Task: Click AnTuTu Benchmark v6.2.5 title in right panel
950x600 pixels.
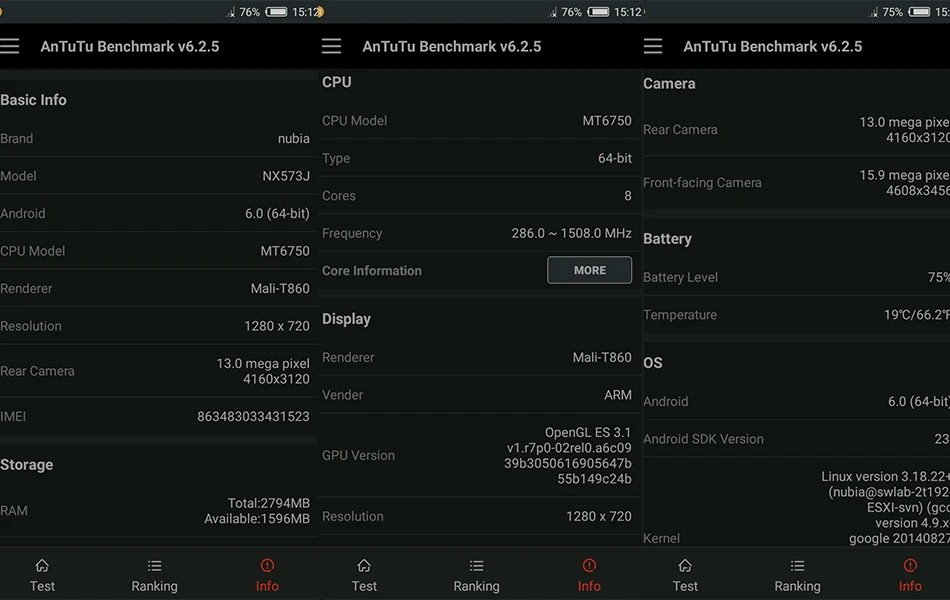Action: [772, 47]
